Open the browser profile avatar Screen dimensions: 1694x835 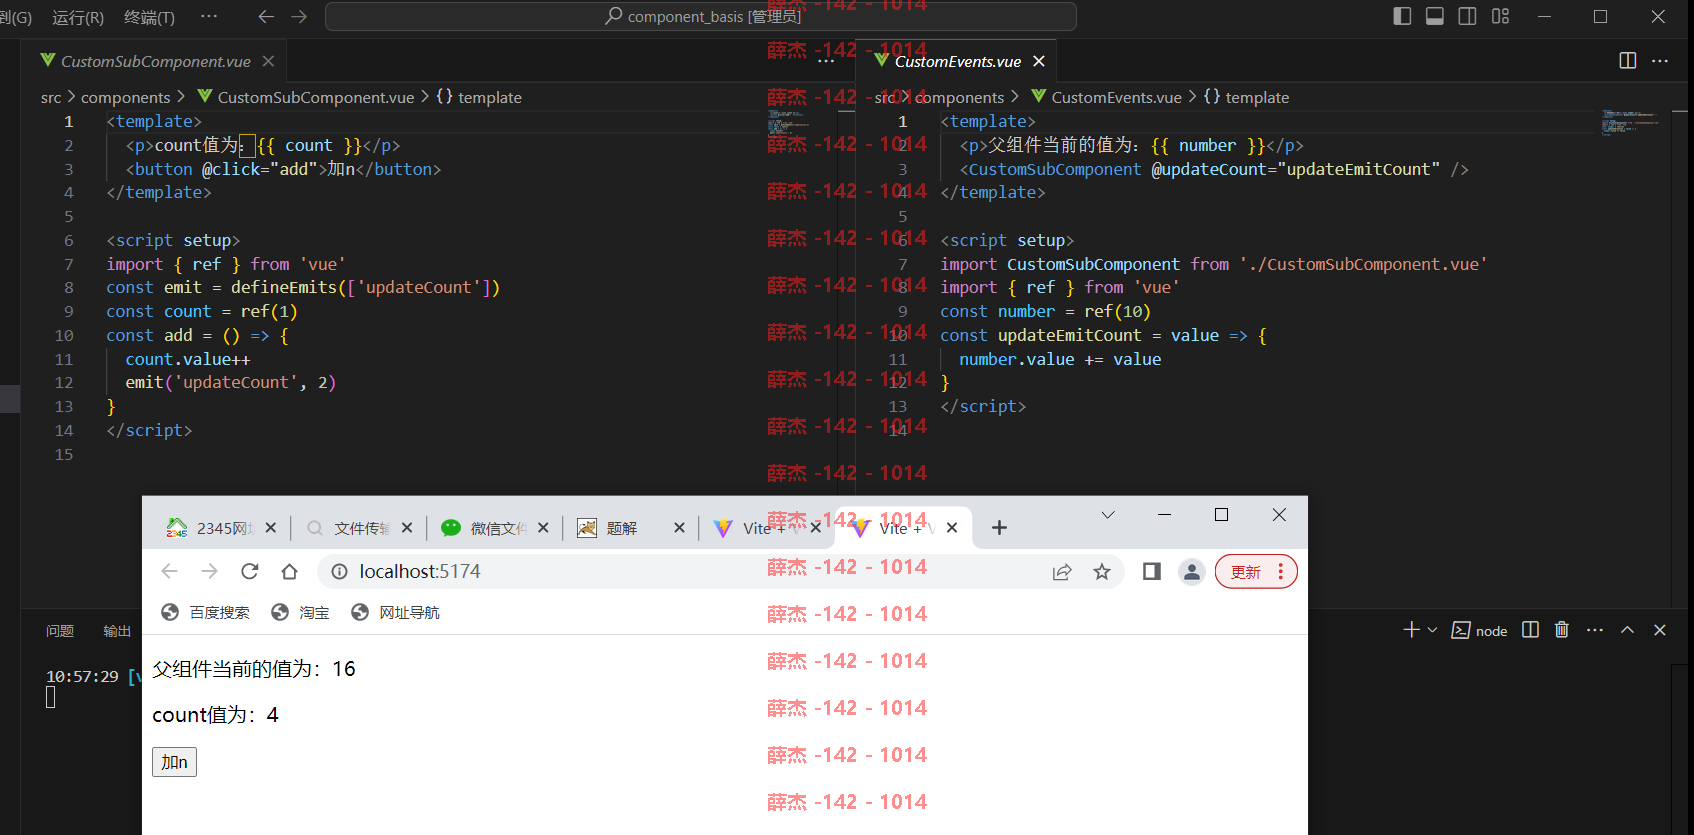coord(1192,571)
